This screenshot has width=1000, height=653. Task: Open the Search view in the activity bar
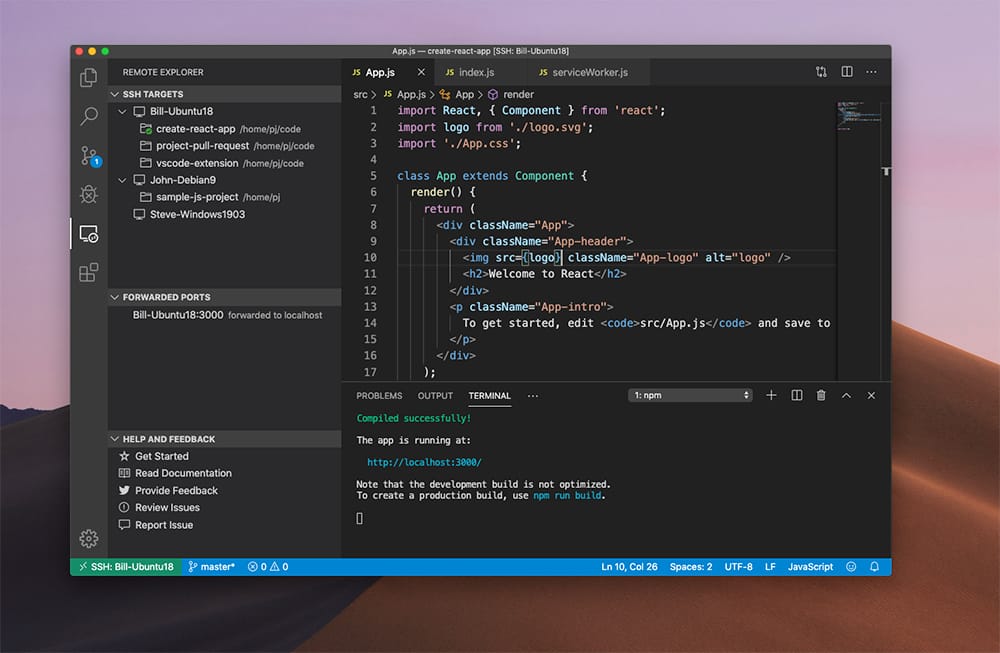pos(88,115)
